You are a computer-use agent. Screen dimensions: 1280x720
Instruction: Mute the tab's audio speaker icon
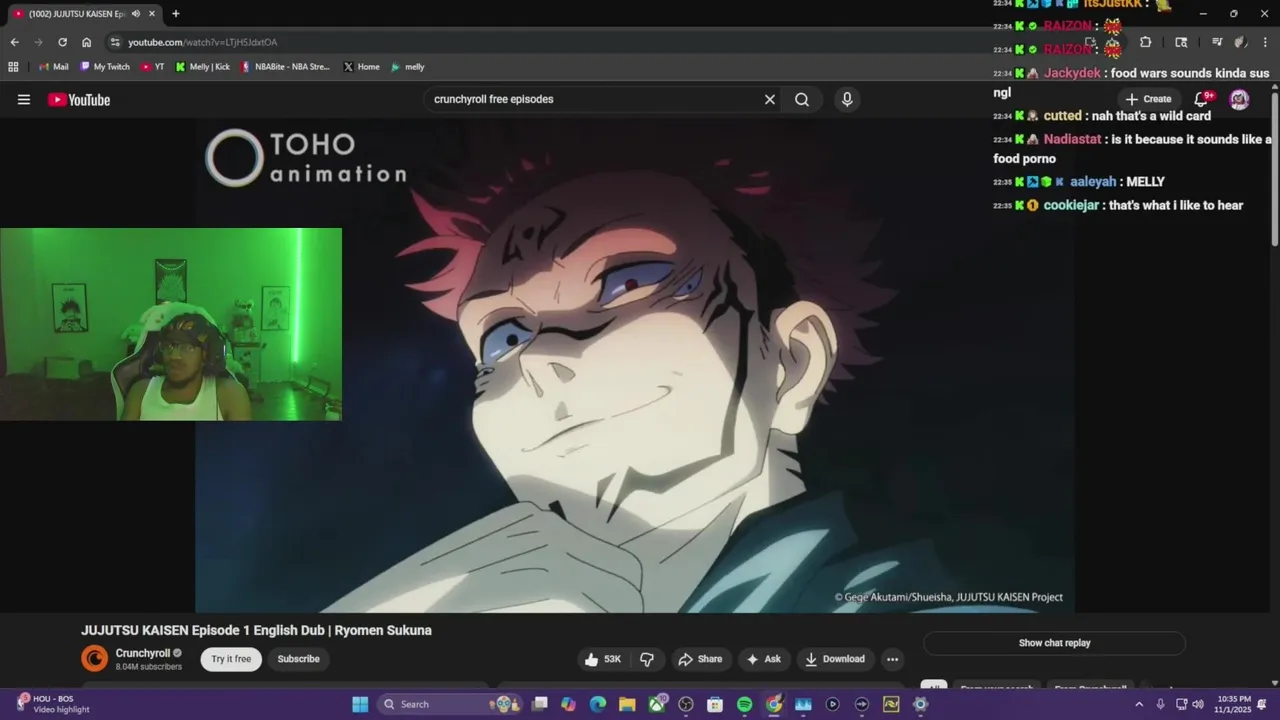(136, 14)
